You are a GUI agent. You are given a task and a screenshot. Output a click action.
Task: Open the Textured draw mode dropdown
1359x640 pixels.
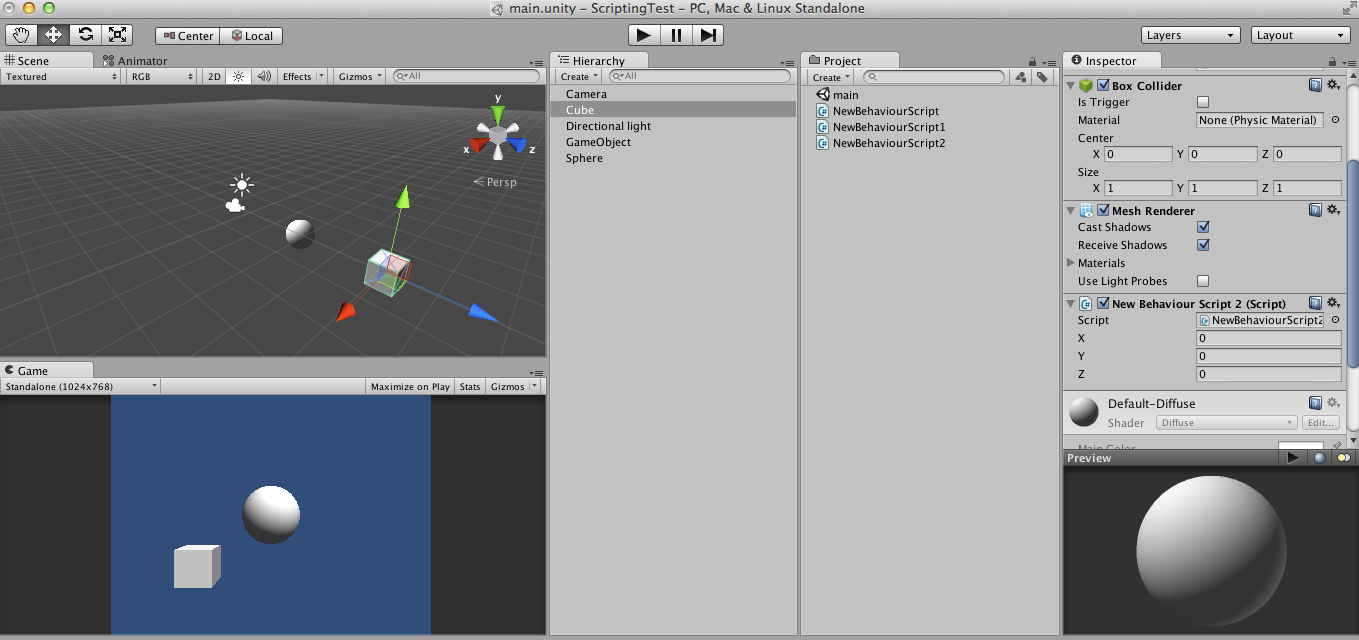tap(61, 76)
